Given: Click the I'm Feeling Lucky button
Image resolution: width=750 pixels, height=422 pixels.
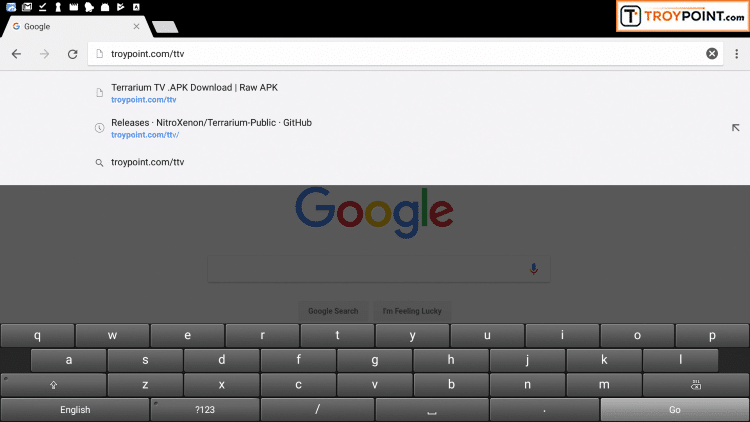Looking at the screenshot, I should pyautogui.click(x=412, y=311).
